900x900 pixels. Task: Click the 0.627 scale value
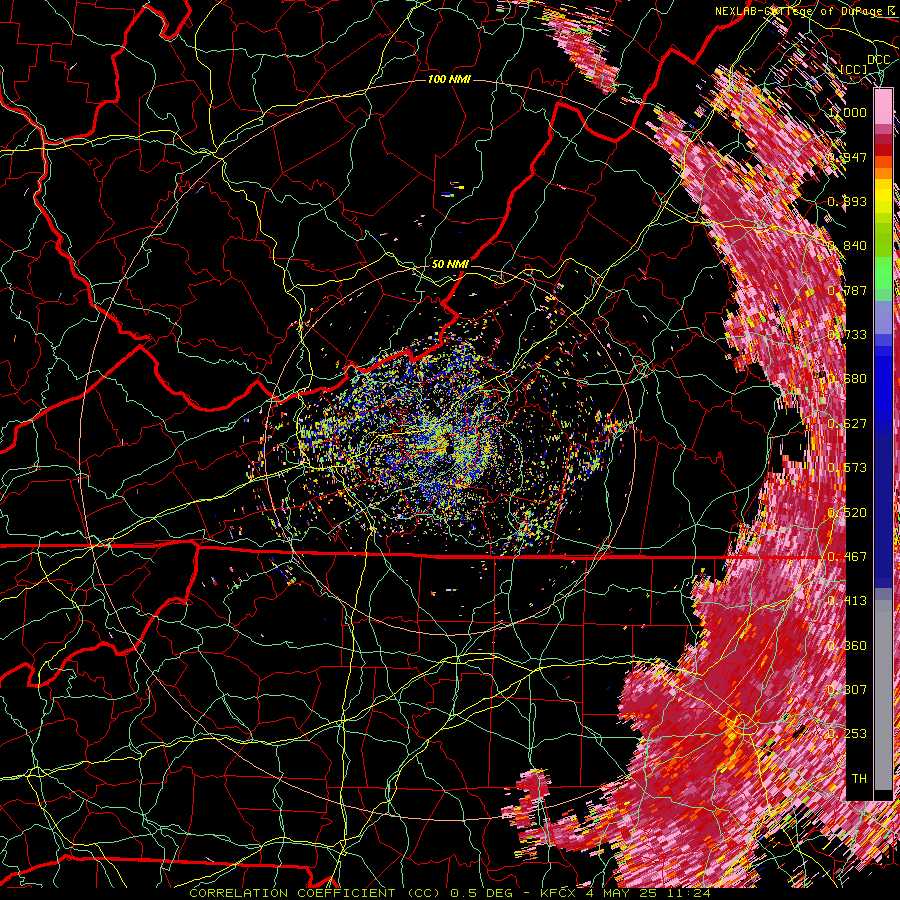(847, 424)
